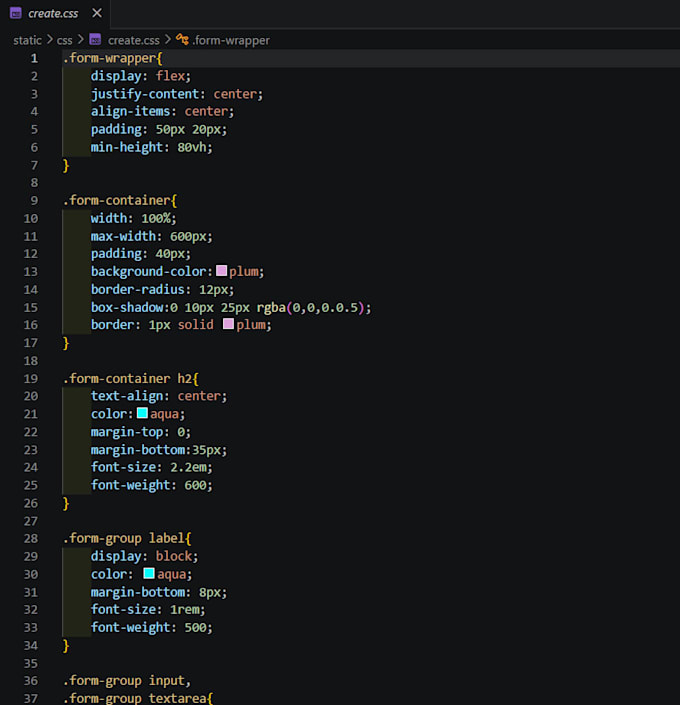The width and height of the screenshot is (680, 705).
Task: Click line number 1 in the gutter
Action: pyautogui.click(x=34, y=58)
